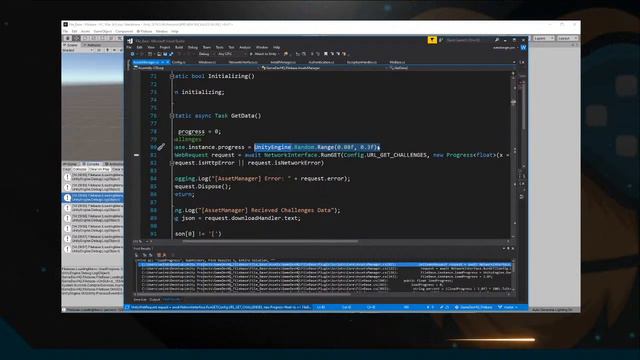
Task: Click the code editor vertical scrollbar
Action: click(x=513, y=155)
